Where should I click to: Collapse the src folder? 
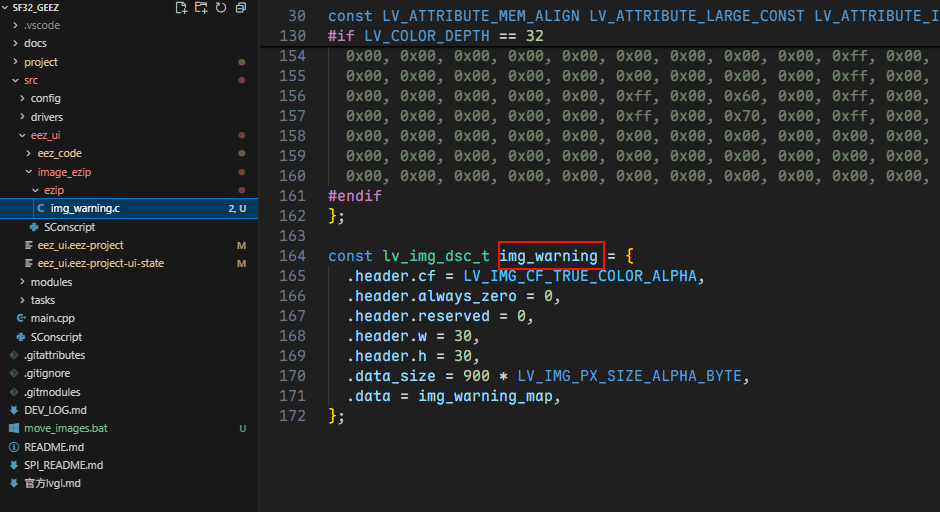pyautogui.click(x=31, y=80)
